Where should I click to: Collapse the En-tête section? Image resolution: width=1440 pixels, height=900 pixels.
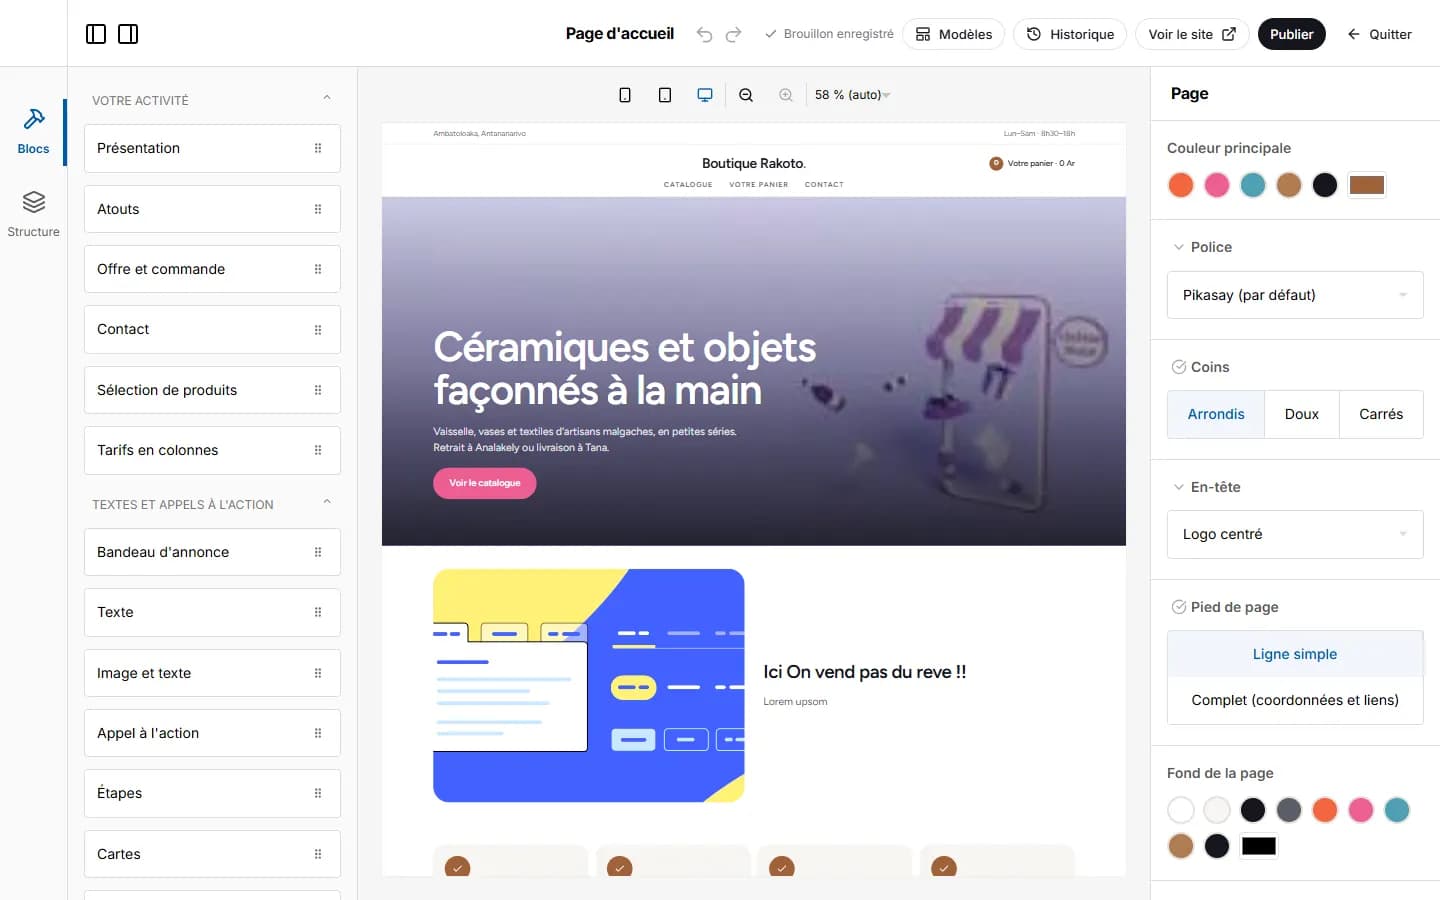[1179, 487]
